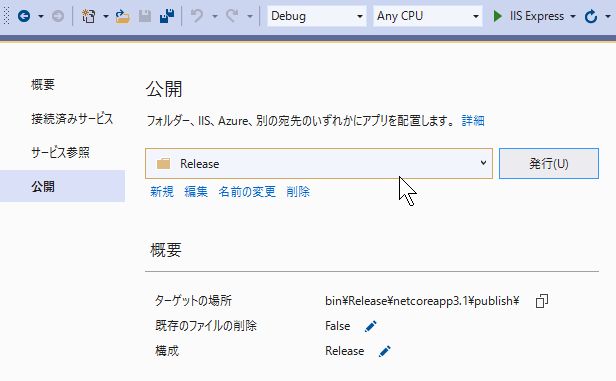This screenshot has width=616, height=381.
Task: Click the toolbar drag grip handle
Action: click(6, 16)
